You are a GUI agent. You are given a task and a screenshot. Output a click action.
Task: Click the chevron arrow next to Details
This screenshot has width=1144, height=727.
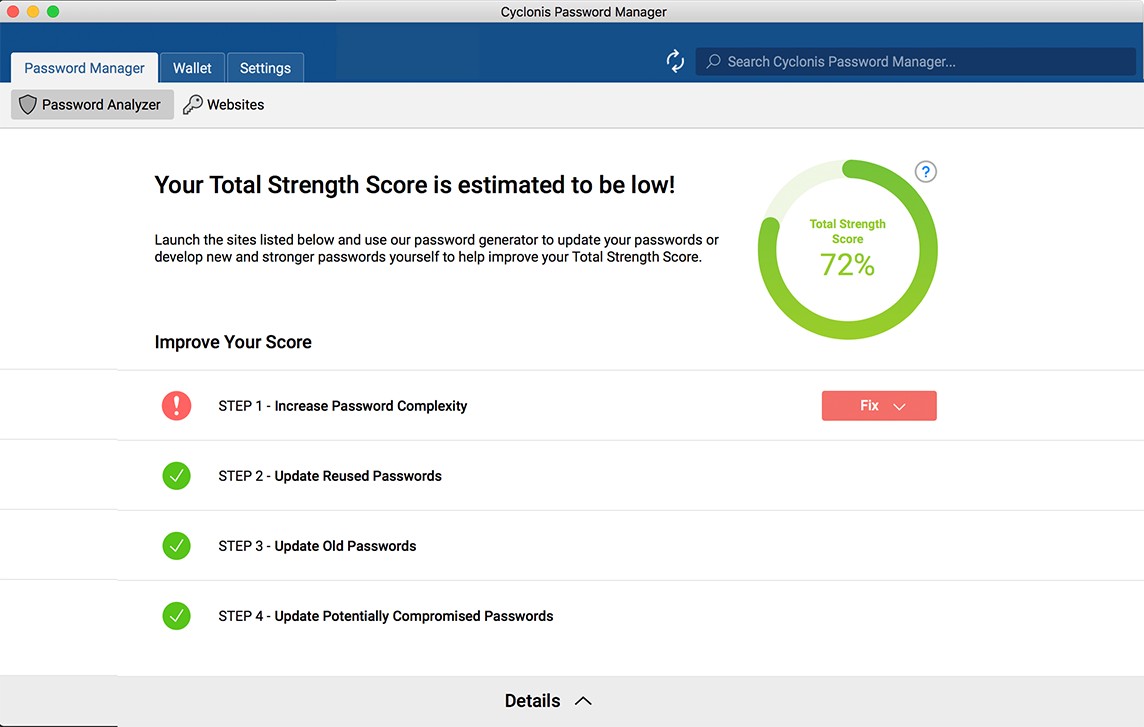pos(584,701)
